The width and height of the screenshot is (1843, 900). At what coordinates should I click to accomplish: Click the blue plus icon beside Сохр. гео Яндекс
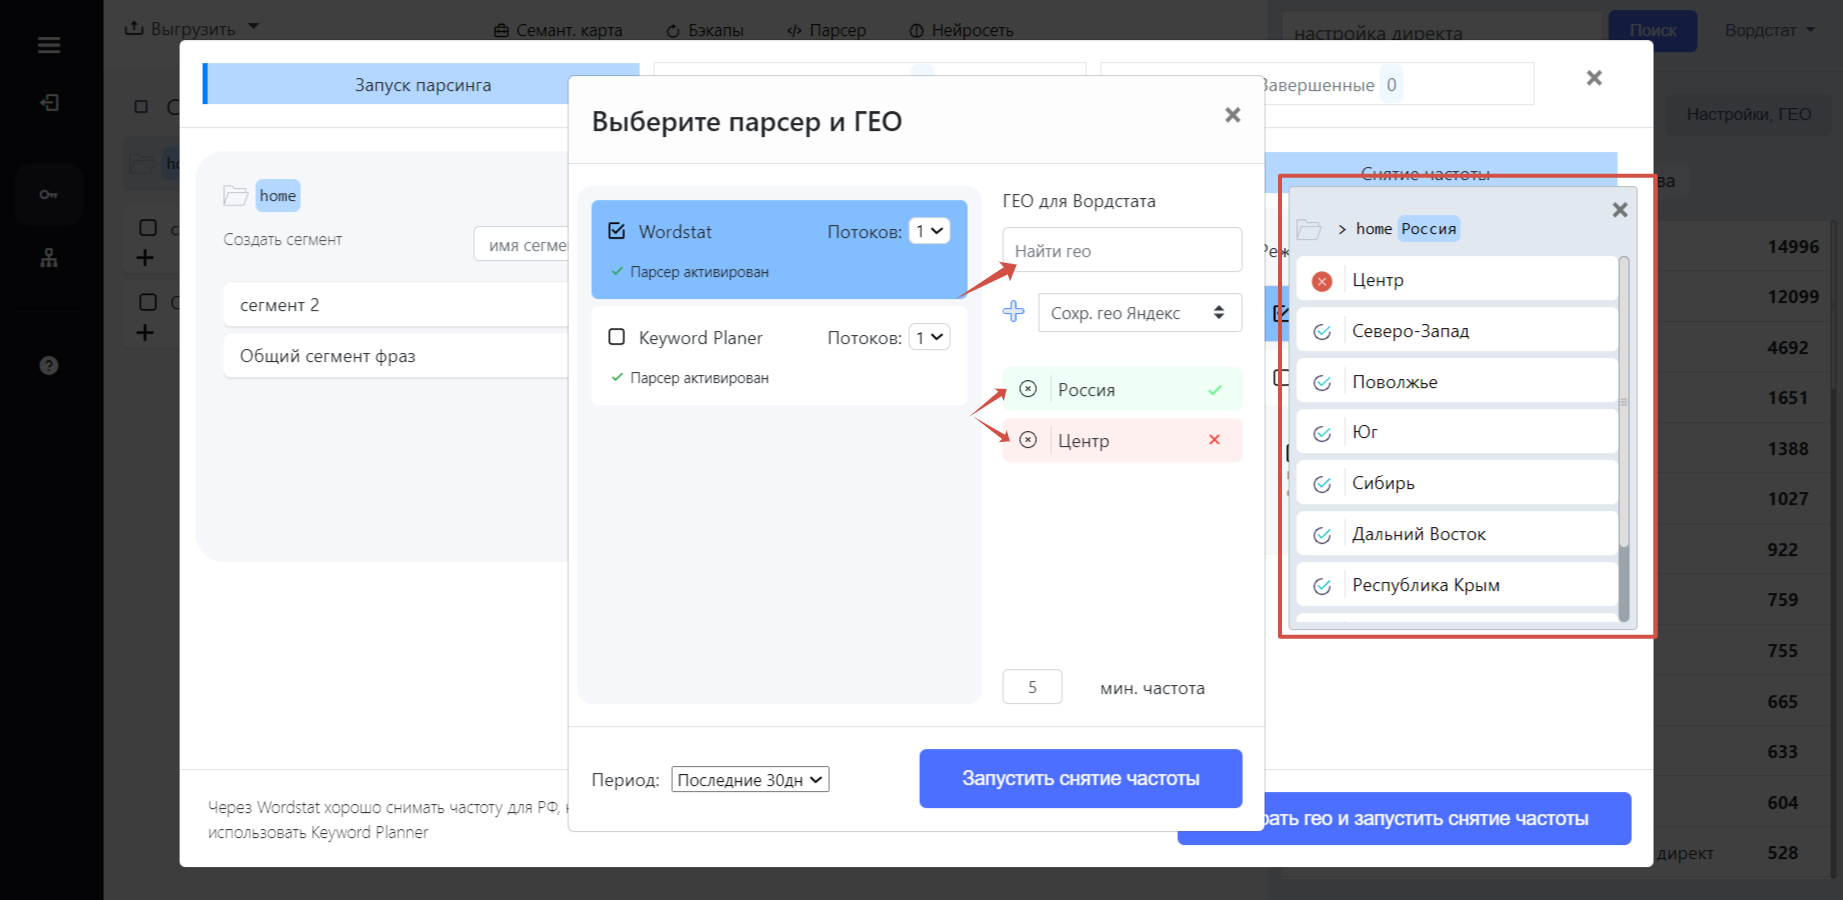click(x=1013, y=312)
